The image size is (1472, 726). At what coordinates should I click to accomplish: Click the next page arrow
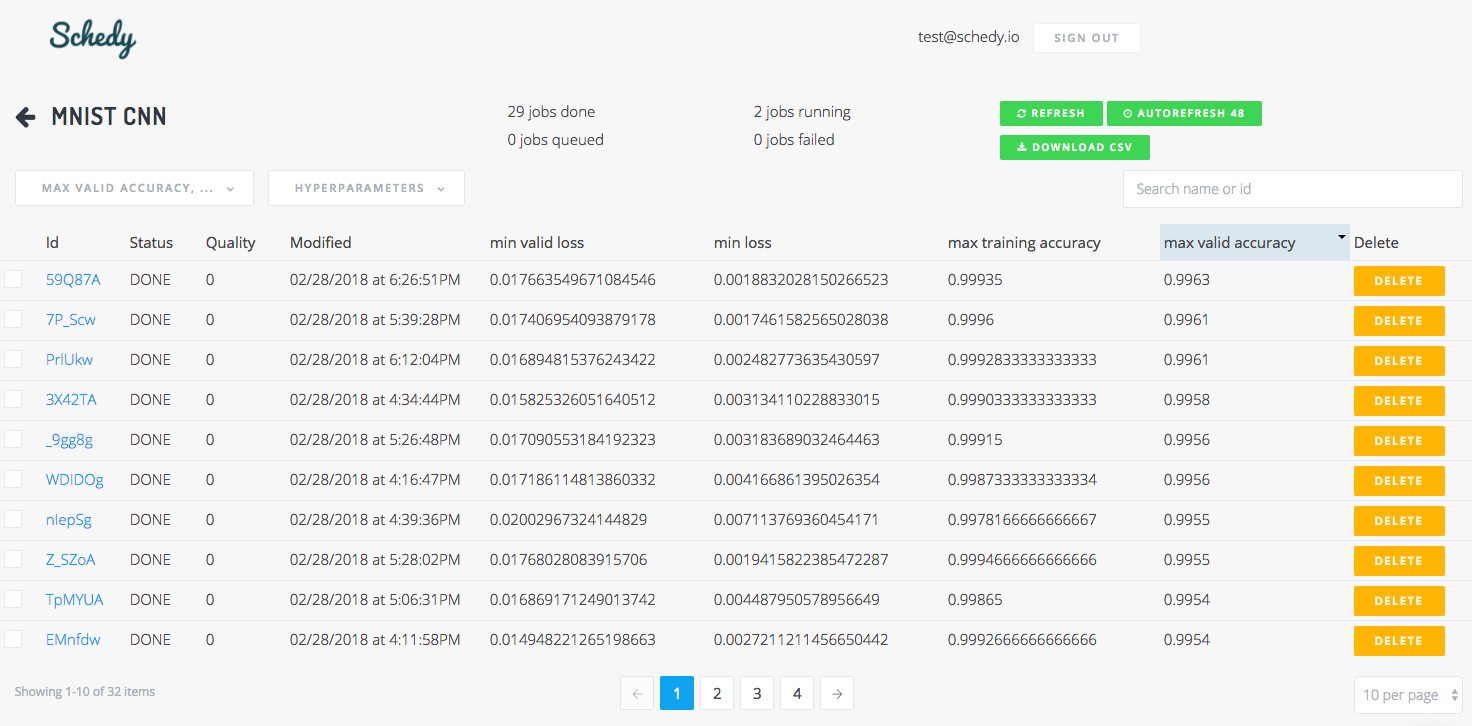[837, 693]
